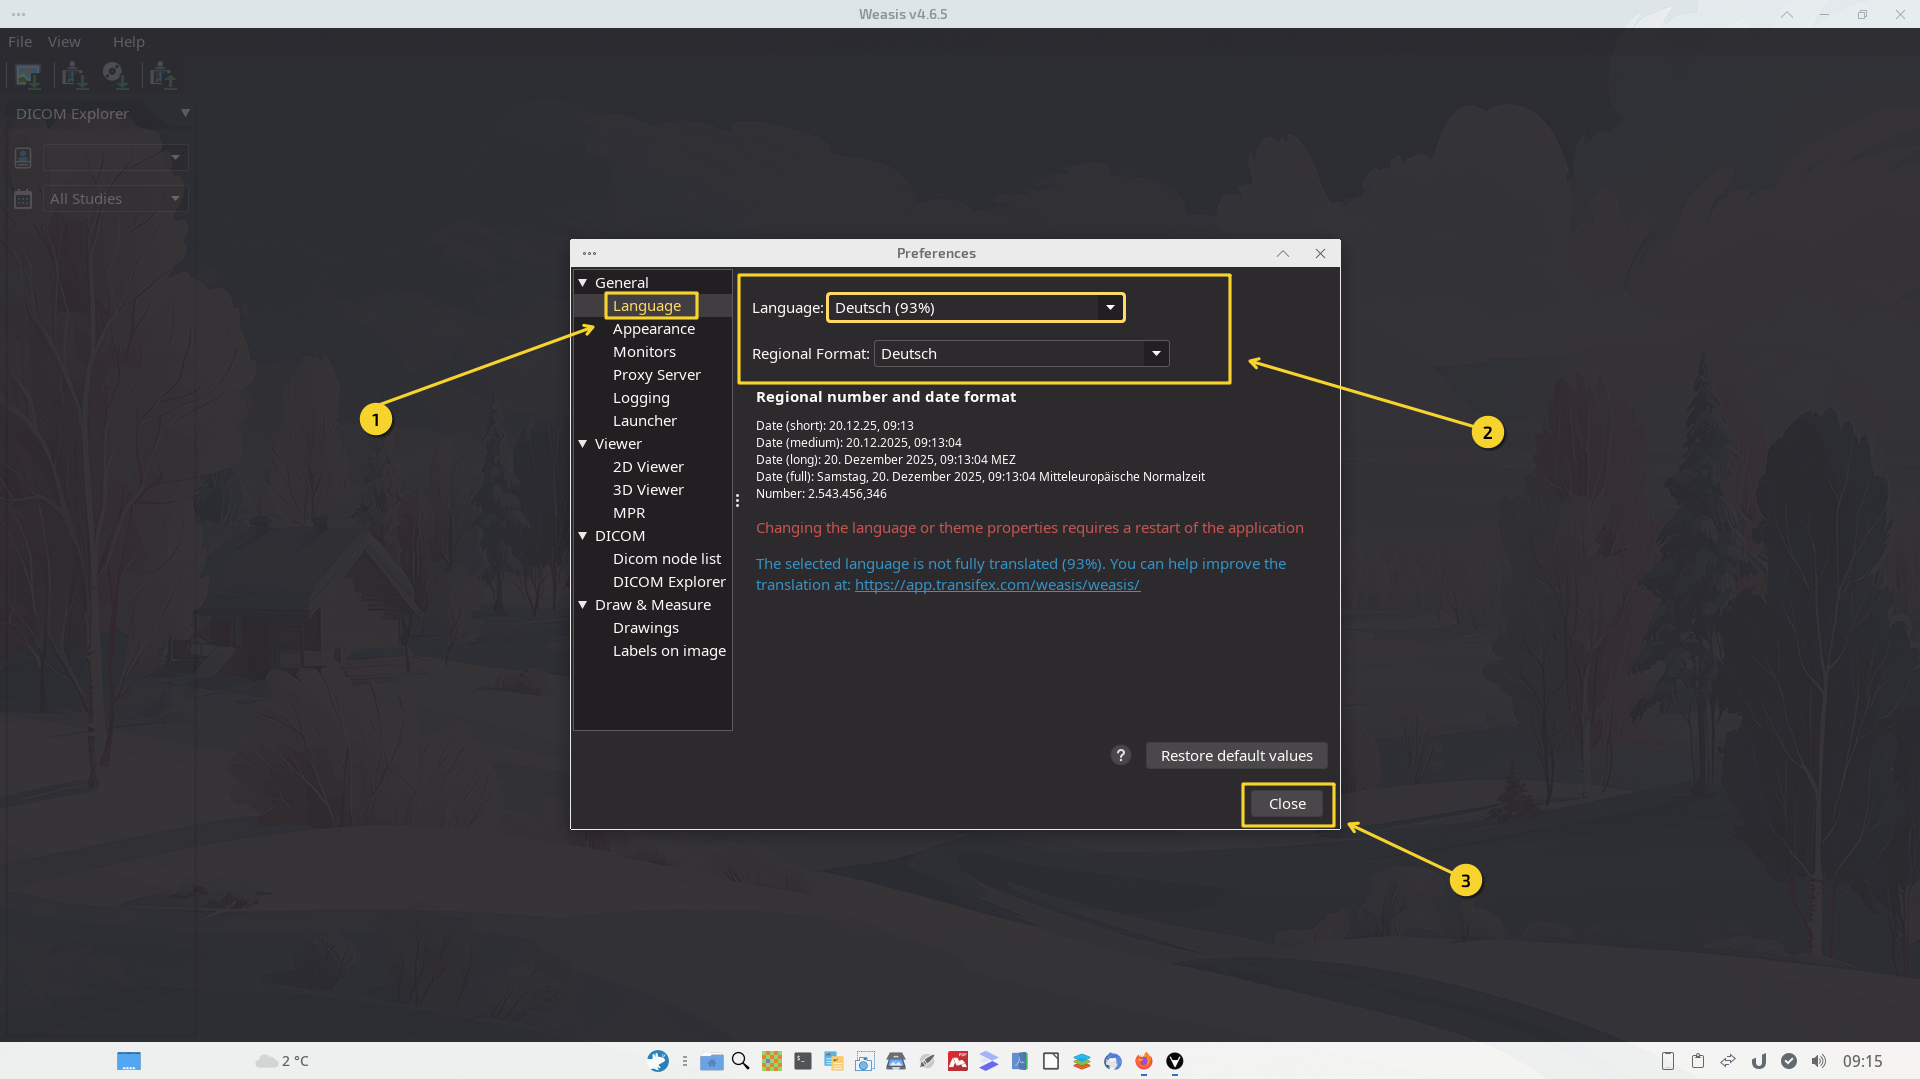Open the terminal from the taskbar
1920x1079 pixels.
[803, 1061]
